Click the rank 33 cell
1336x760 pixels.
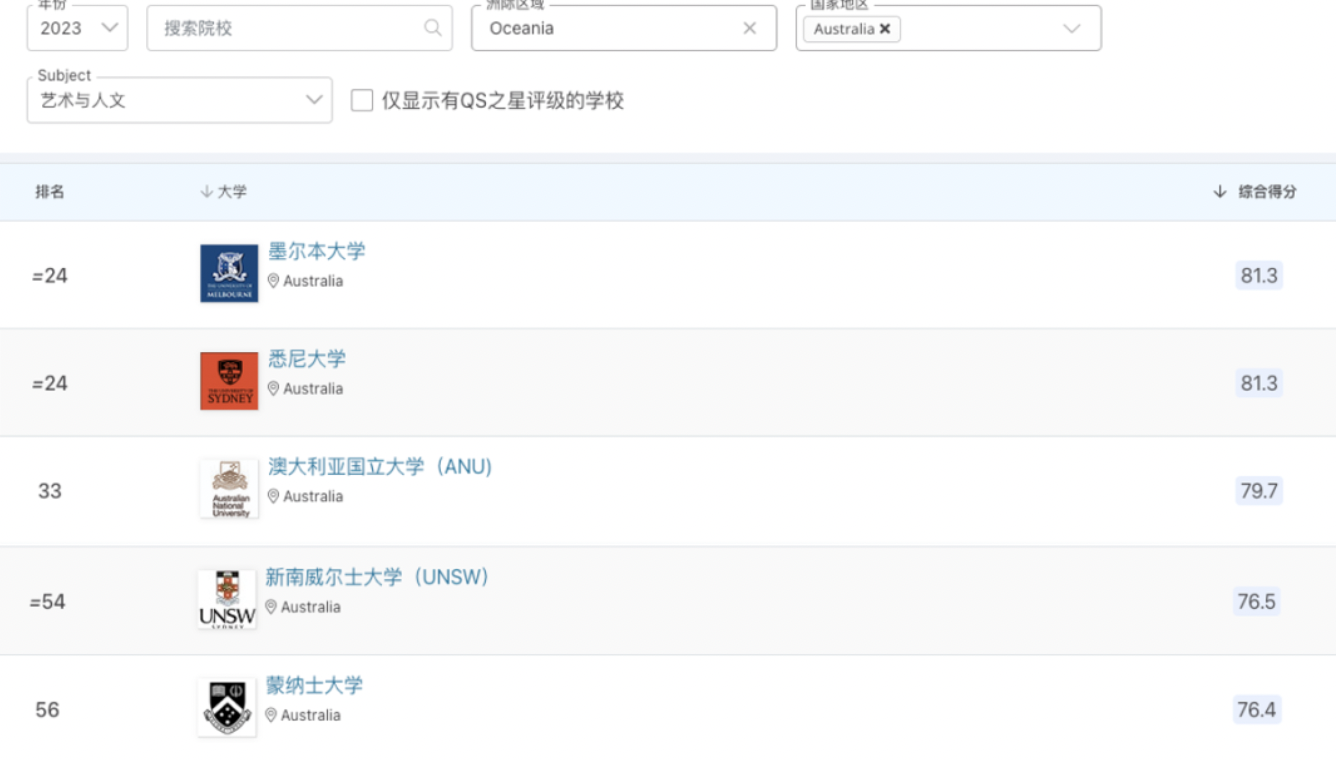[x=50, y=491]
